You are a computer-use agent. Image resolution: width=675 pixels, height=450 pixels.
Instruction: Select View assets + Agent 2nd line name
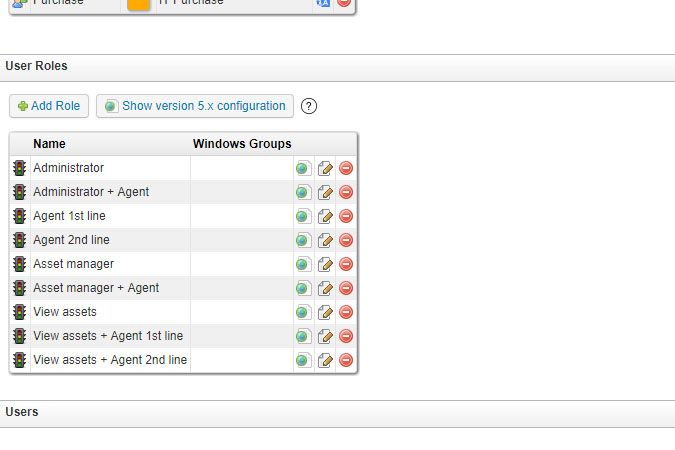110,360
